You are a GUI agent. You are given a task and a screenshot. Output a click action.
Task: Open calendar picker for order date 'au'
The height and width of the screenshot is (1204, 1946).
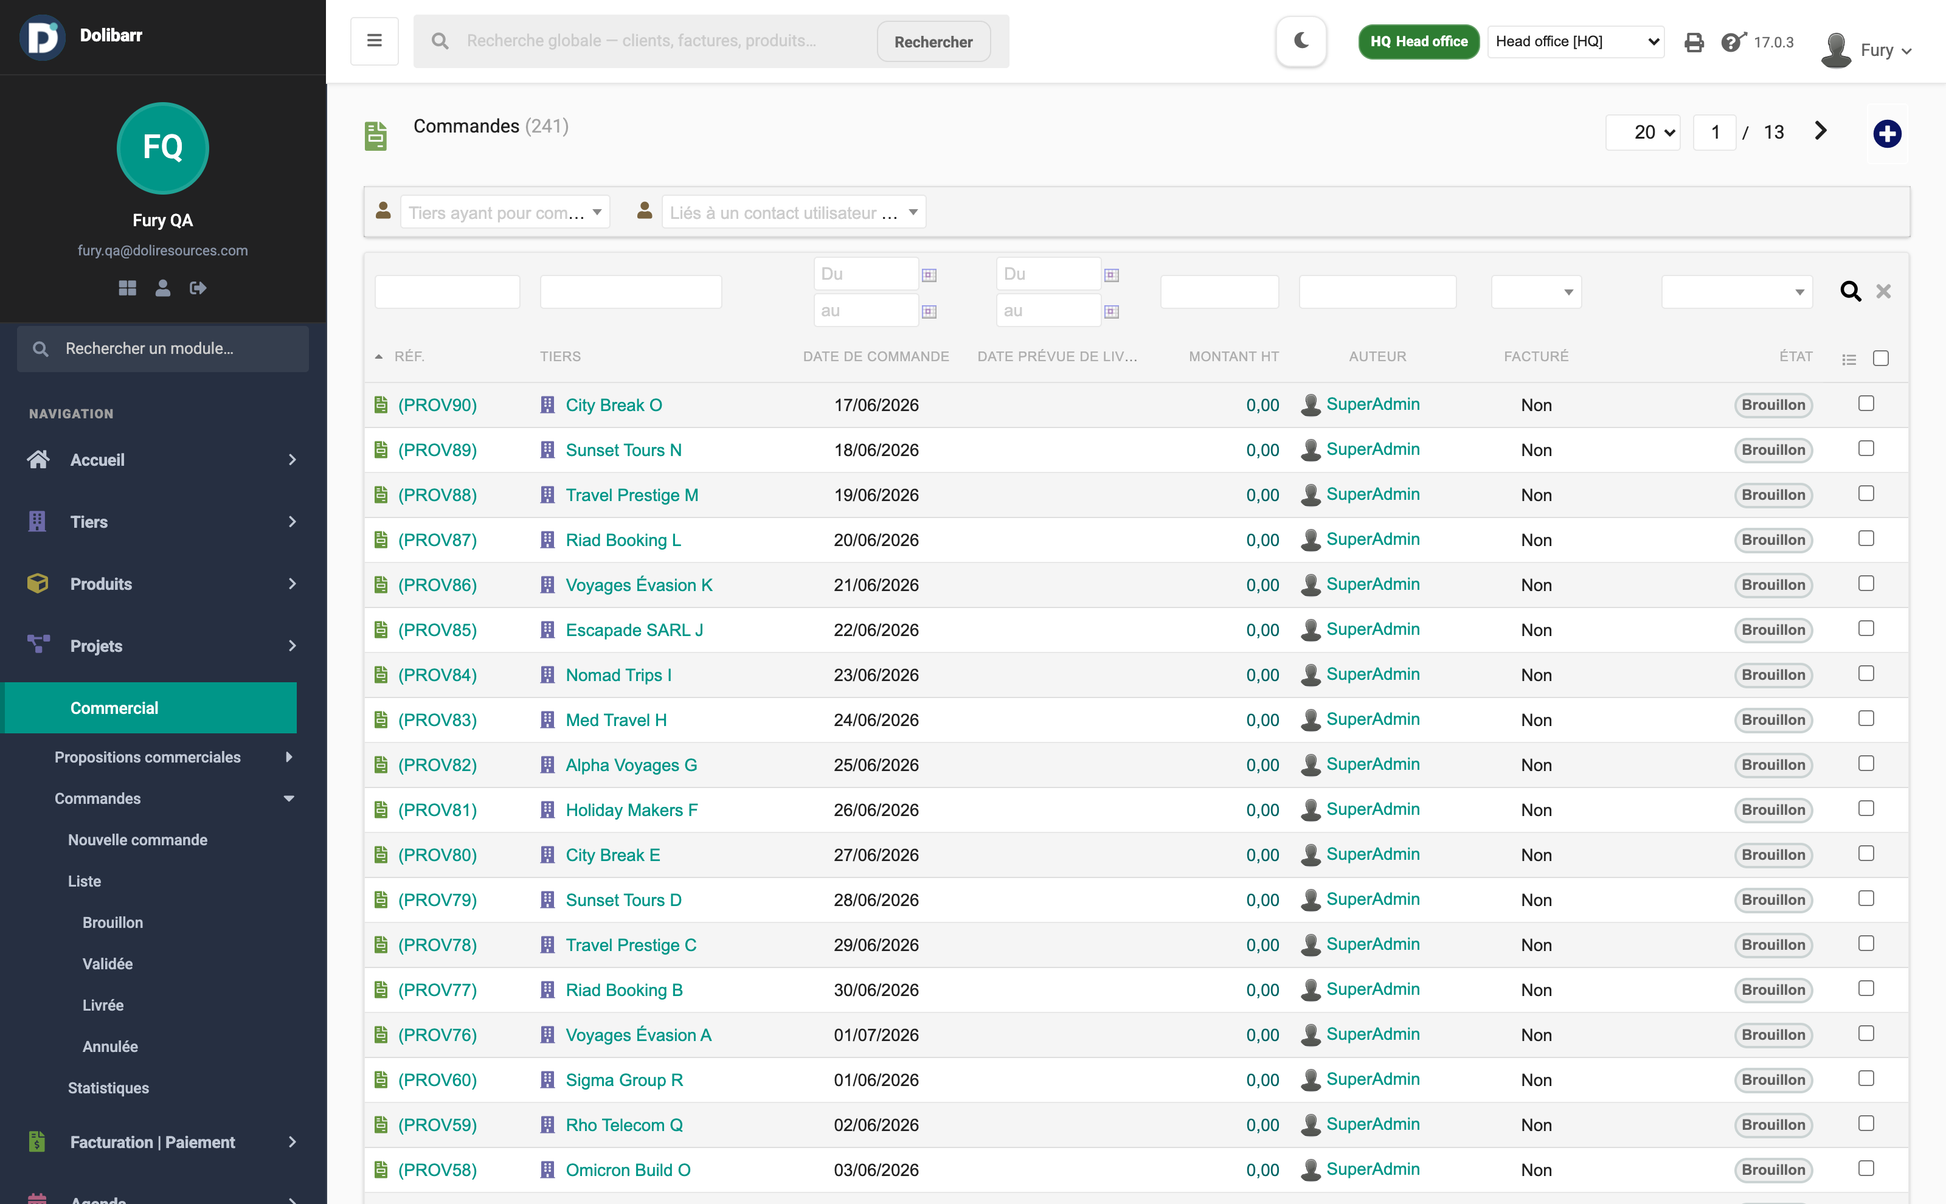click(929, 311)
